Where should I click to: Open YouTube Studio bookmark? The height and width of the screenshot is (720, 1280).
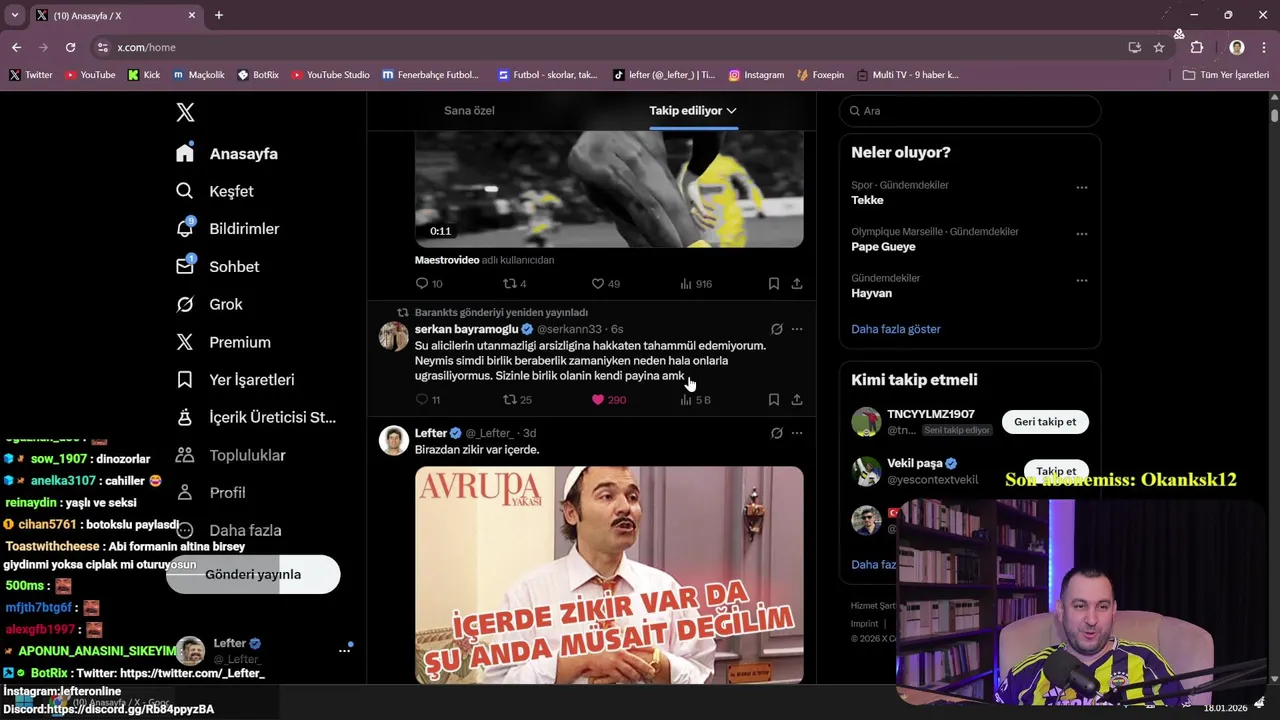[330, 75]
